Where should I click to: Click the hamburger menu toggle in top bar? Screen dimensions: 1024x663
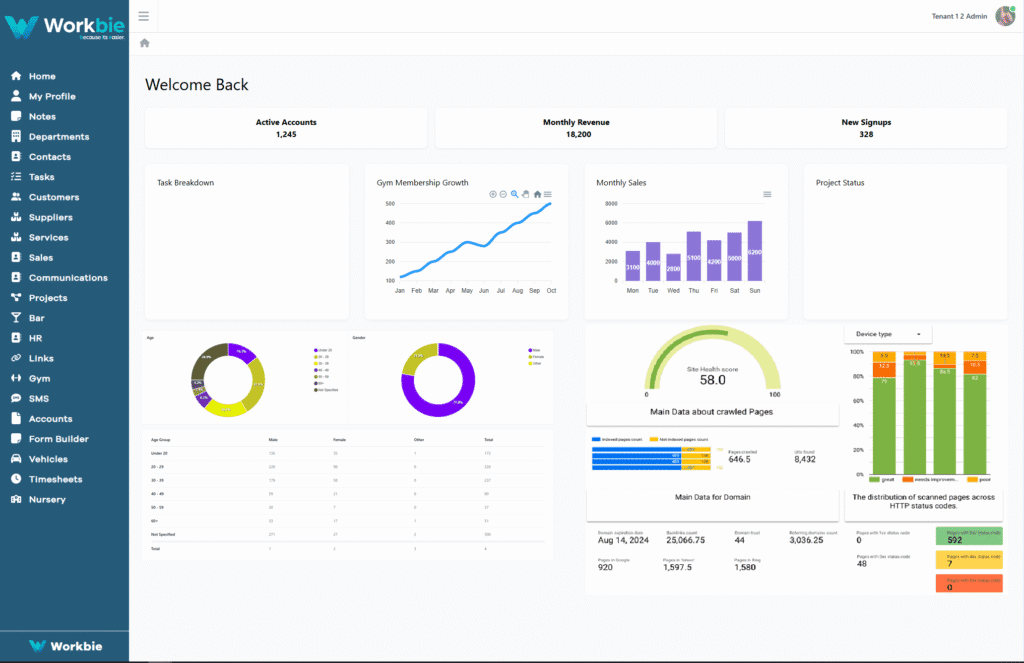pos(144,16)
